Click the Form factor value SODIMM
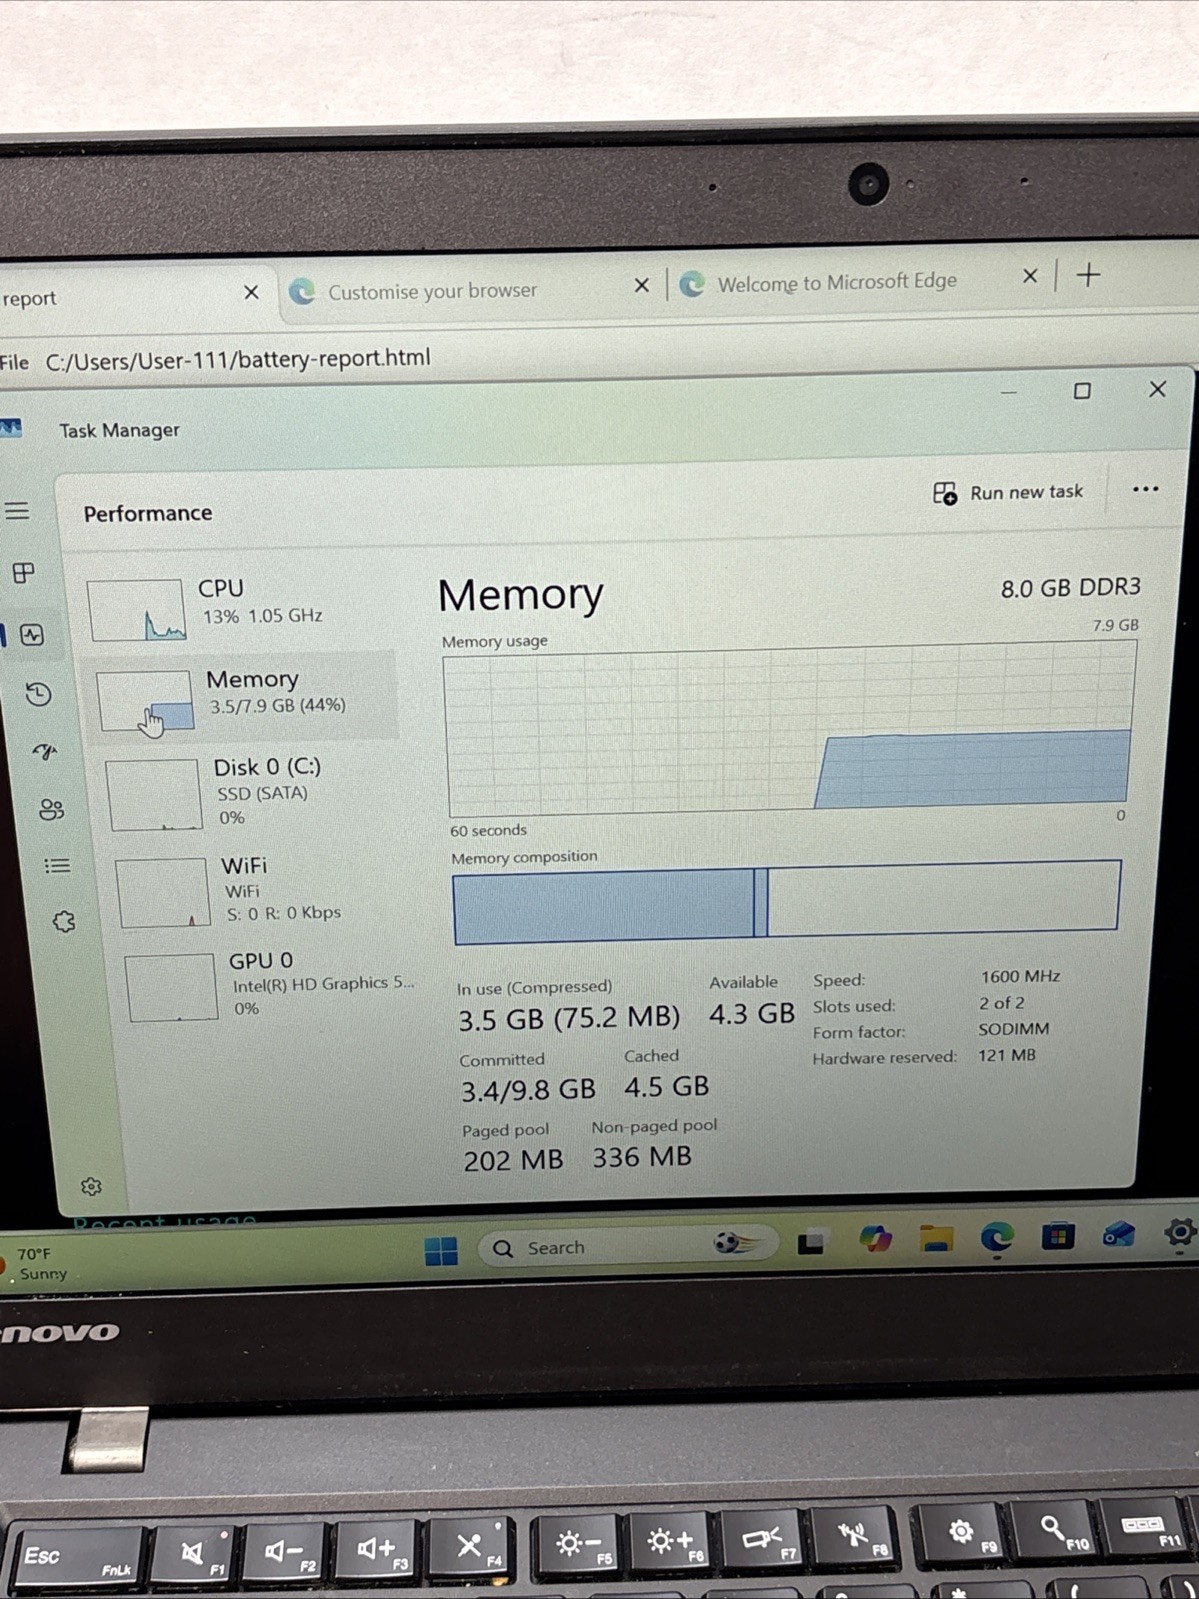Image resolution: width=1199 pixels, height=1599 pixels. tap(1013, 1029)
